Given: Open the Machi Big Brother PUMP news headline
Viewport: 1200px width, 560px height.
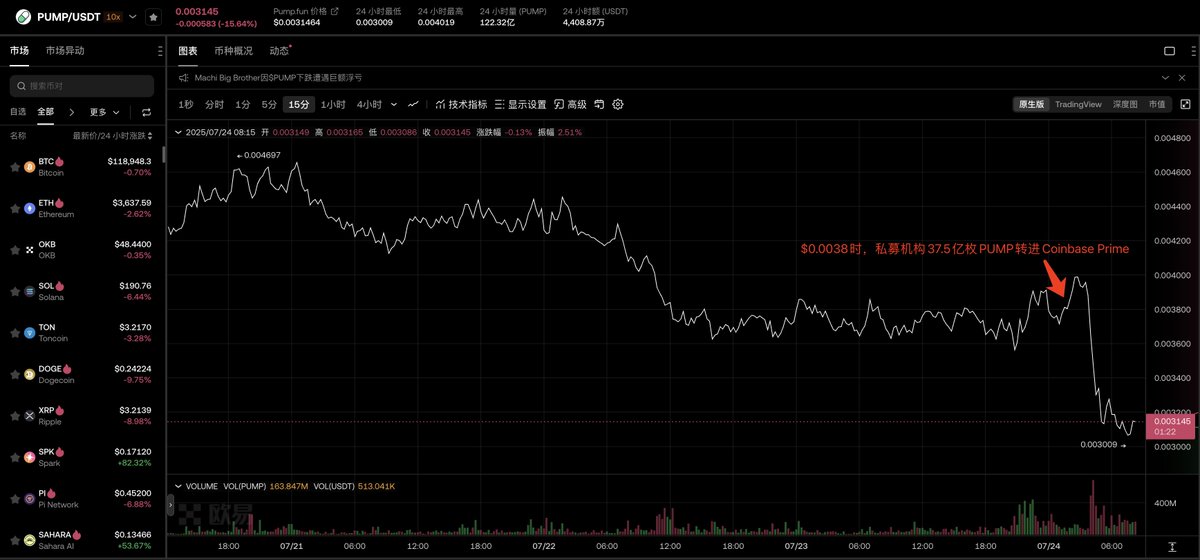Looking at the screenshot, I should (x=278, y=77).
